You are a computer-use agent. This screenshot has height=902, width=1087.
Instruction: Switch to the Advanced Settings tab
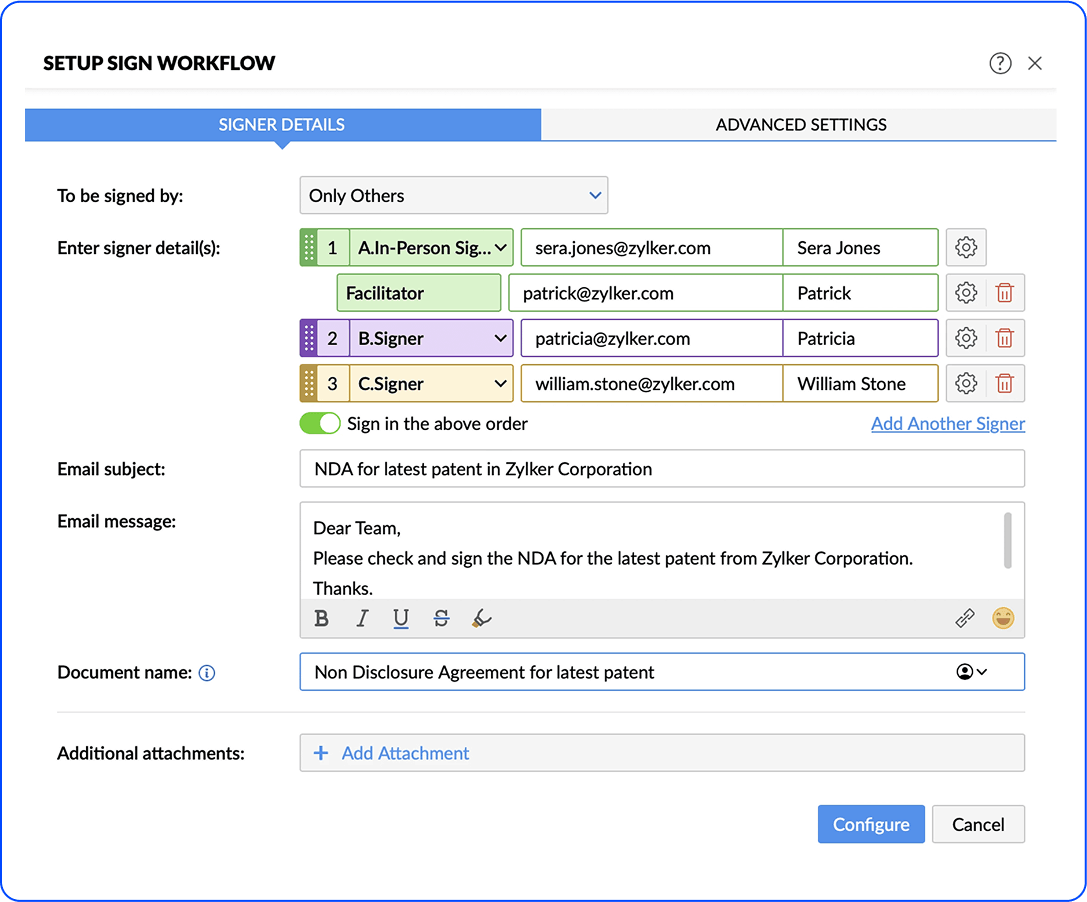pos(800,124)
